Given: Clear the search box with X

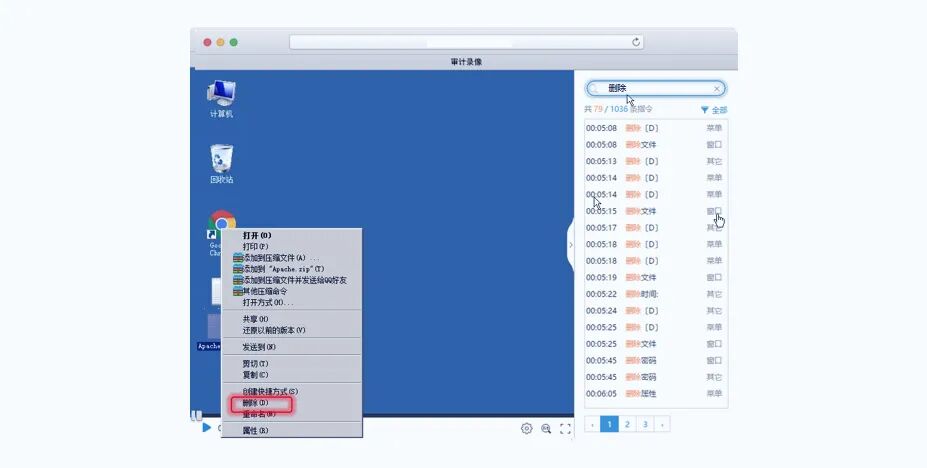Looking at the screenshot, I should pyautogui.click(x=717, y=89).
